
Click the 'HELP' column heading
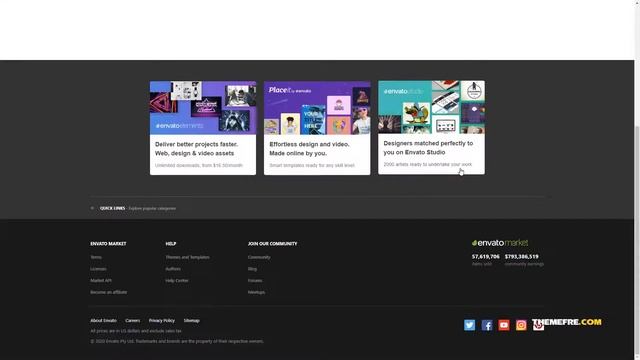(x=171, y=244)
